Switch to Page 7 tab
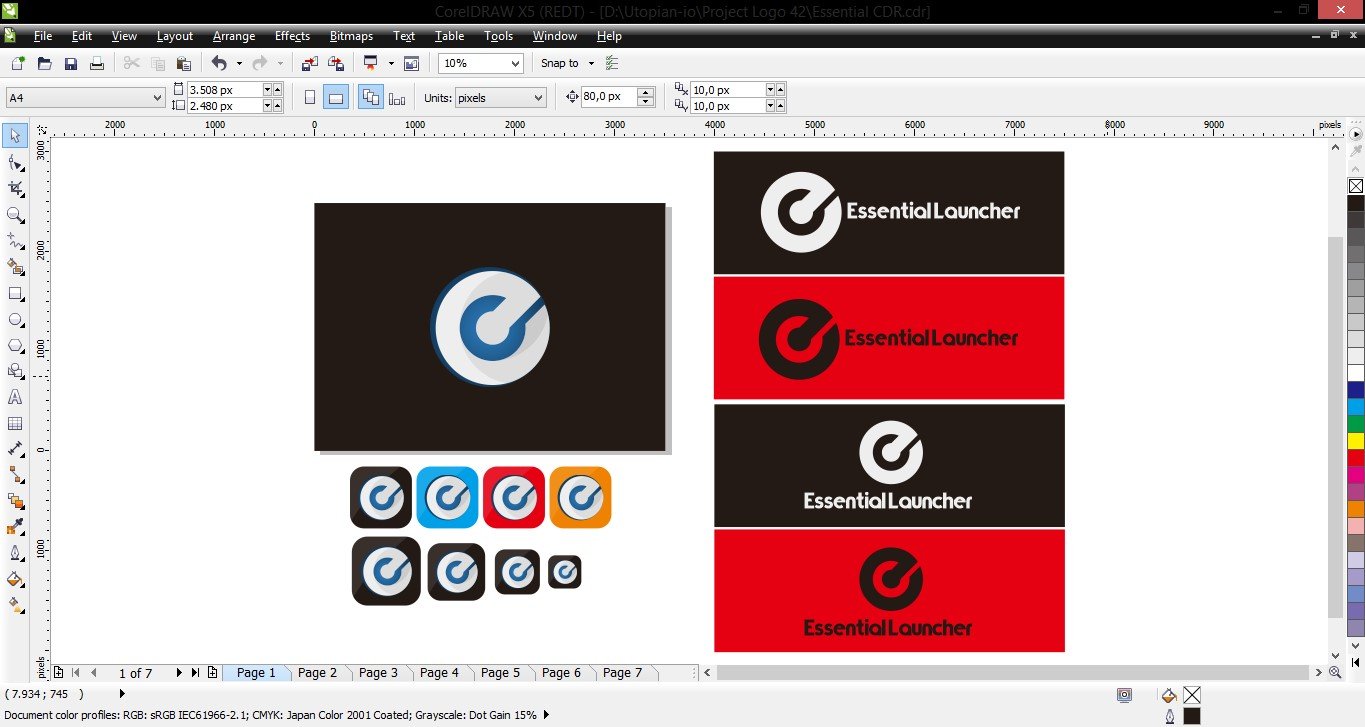 coord(623,673)
